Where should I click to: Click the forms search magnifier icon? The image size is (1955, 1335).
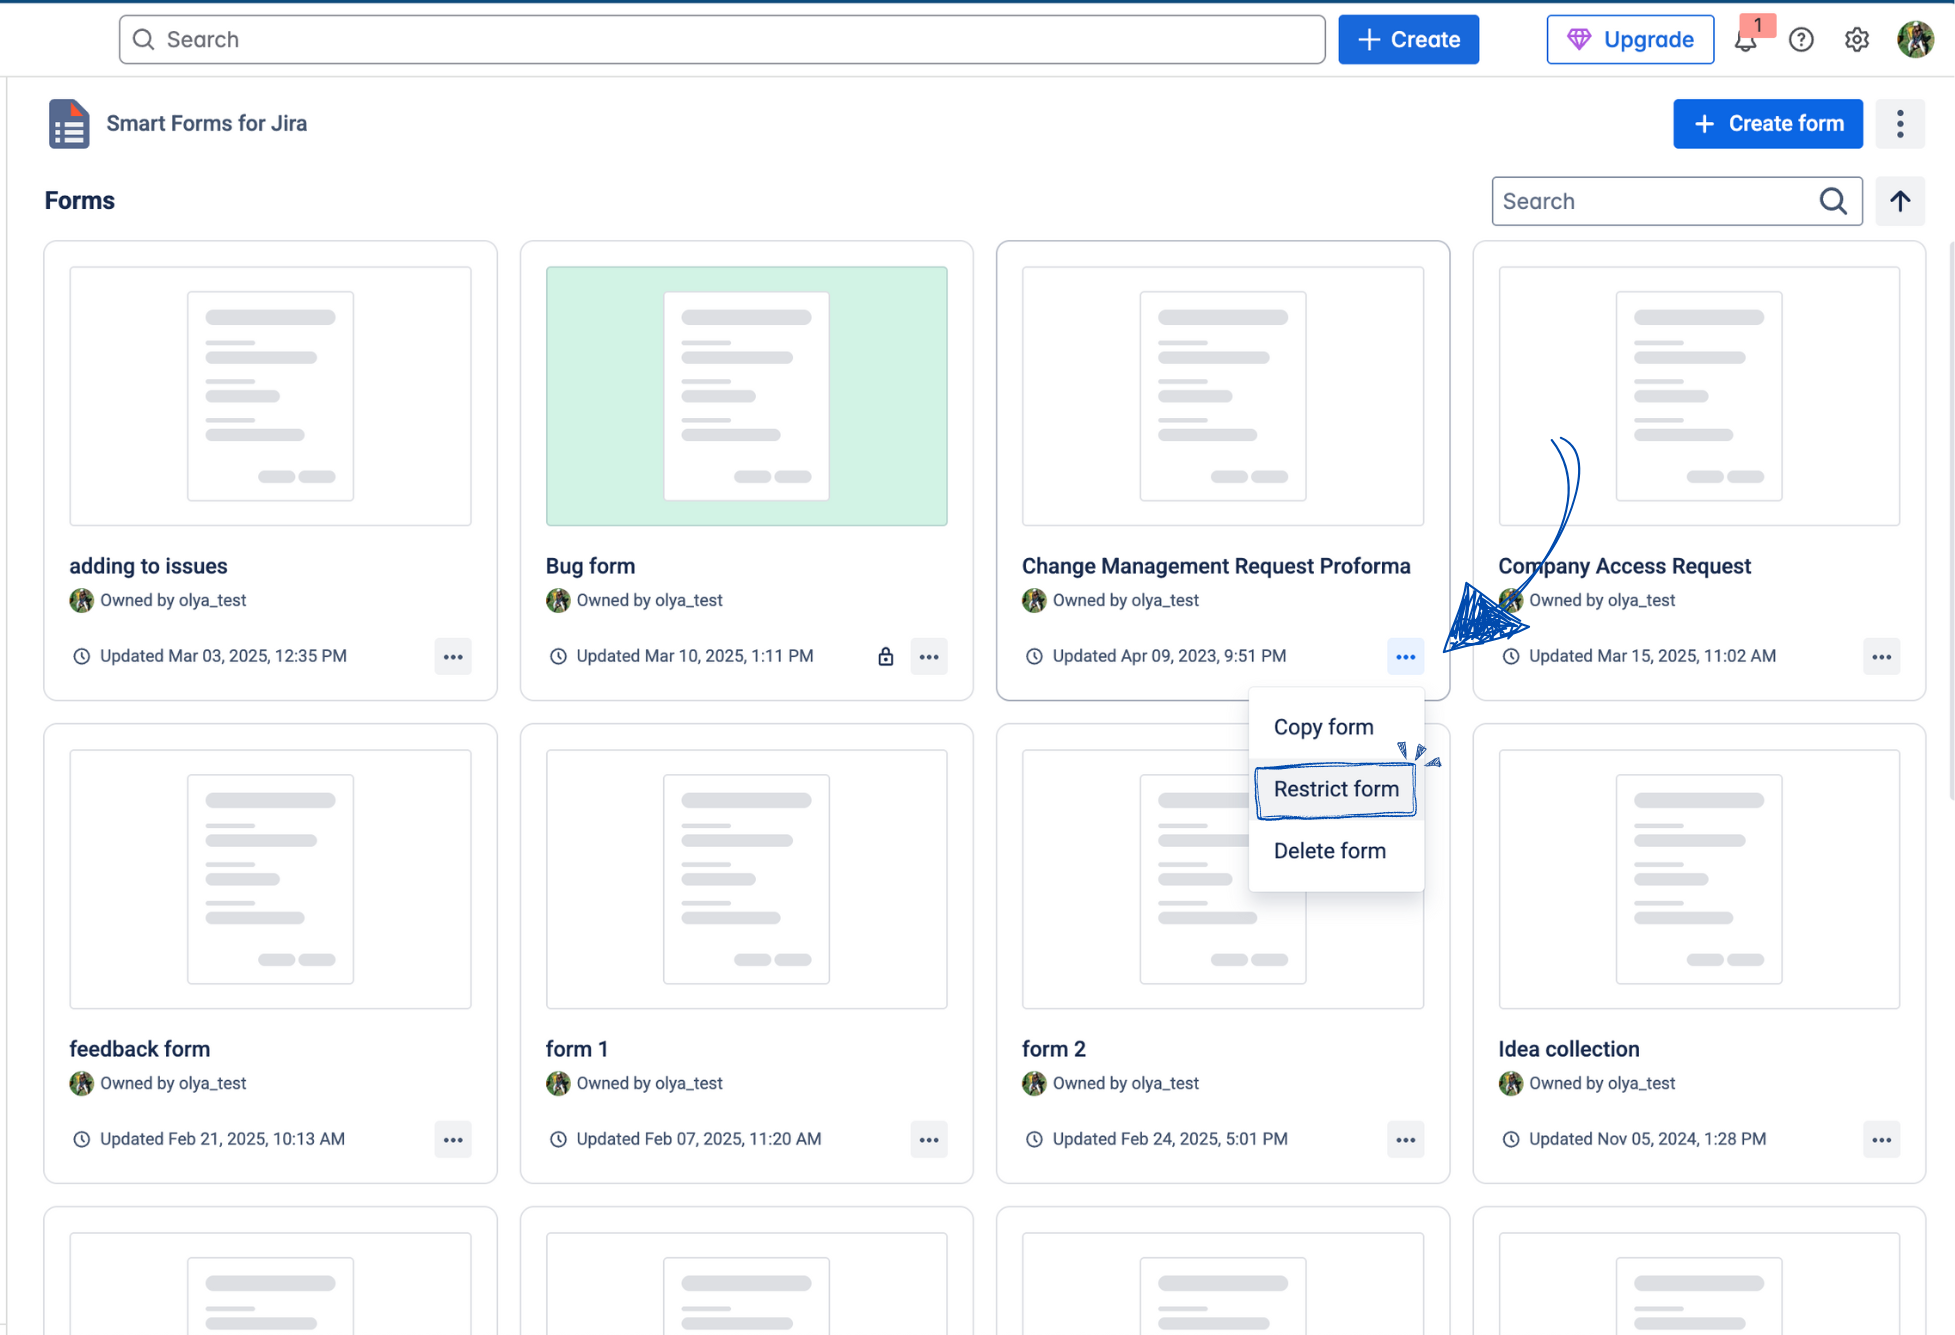(1833, 201)
